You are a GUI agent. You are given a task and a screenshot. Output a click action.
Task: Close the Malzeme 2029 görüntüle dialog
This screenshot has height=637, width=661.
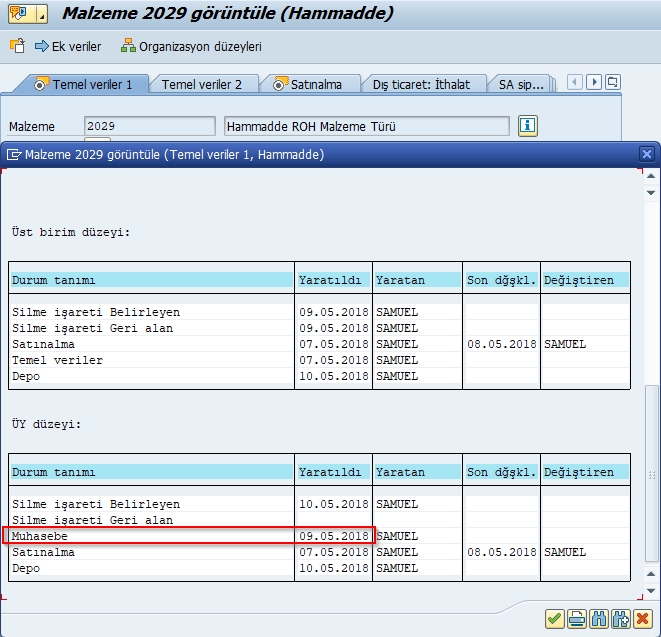tap(648, 154)
